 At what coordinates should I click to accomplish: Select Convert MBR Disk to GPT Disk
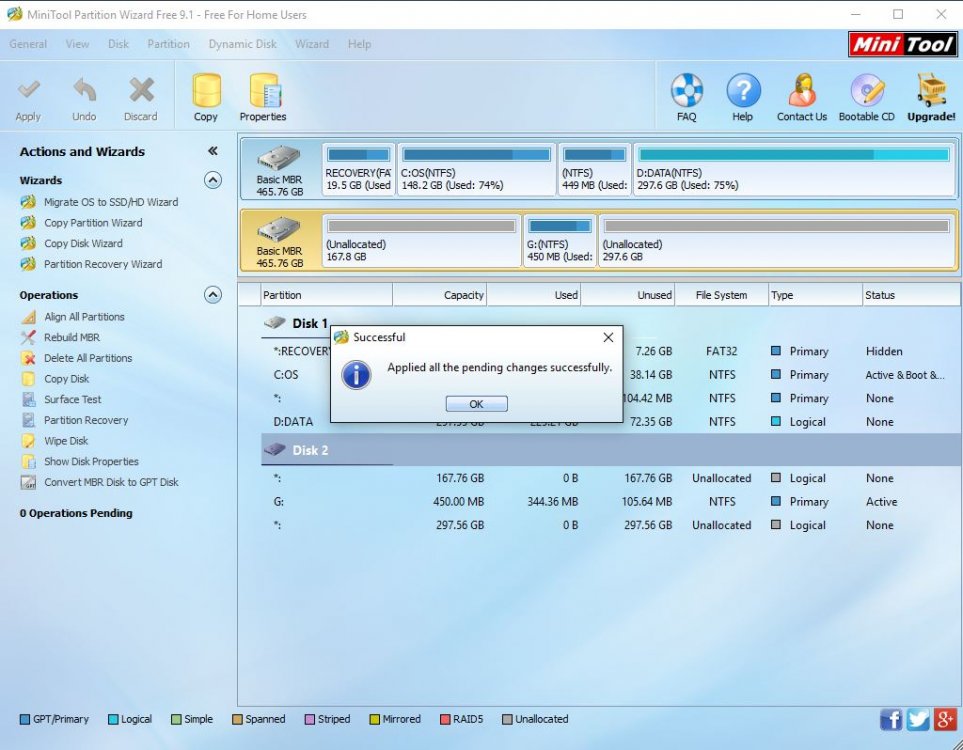(110, 482)
